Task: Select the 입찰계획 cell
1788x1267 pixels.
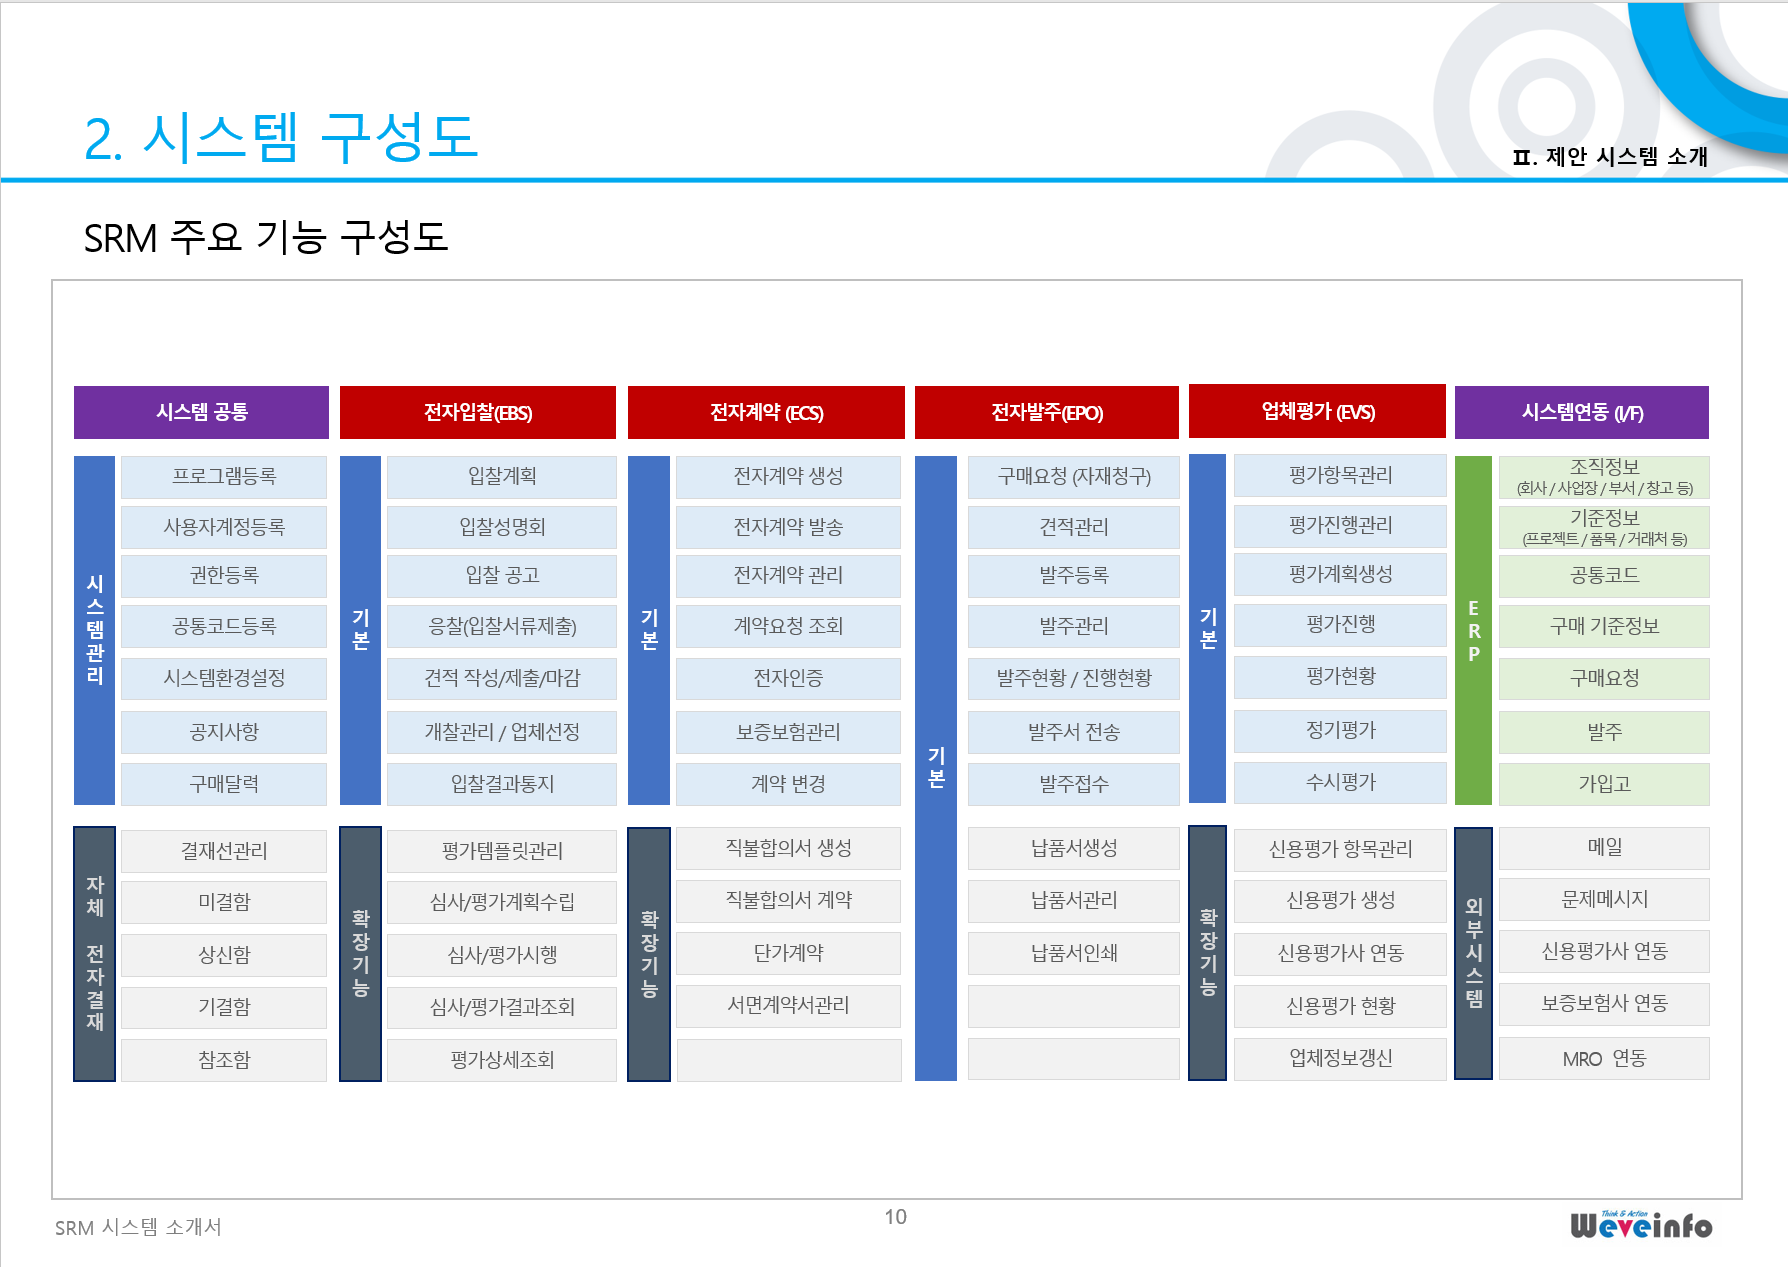Action: [x=502, y=477]
